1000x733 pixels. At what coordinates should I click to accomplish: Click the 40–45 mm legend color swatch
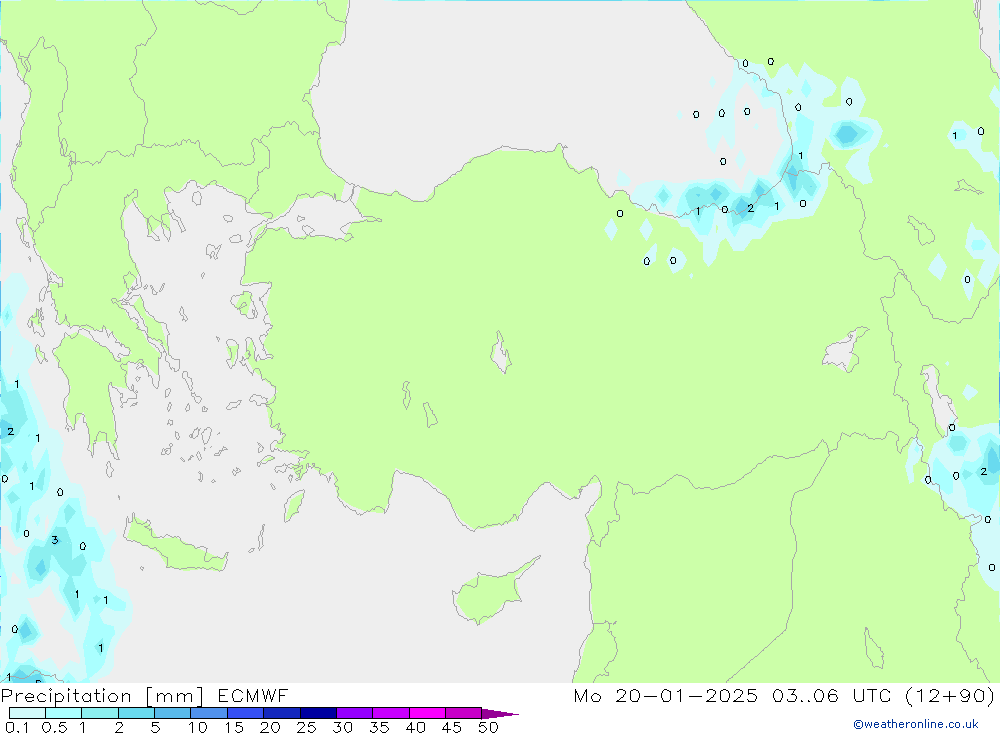click(427, 713)
